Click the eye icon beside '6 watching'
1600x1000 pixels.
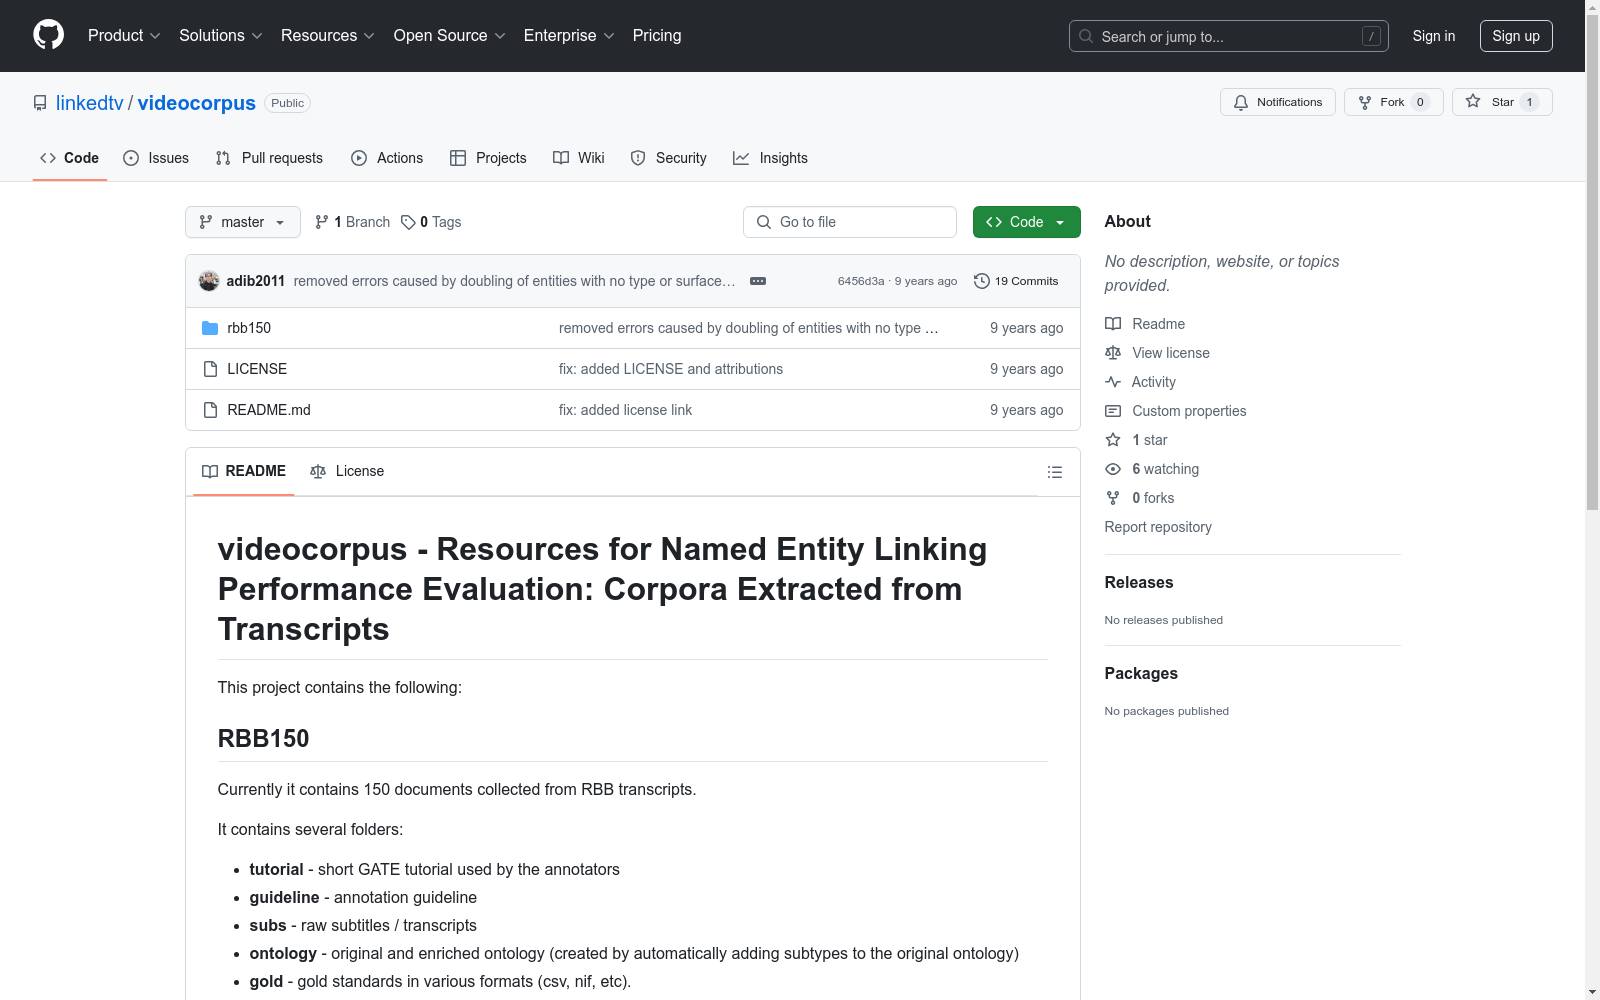tap(1113, 469)
